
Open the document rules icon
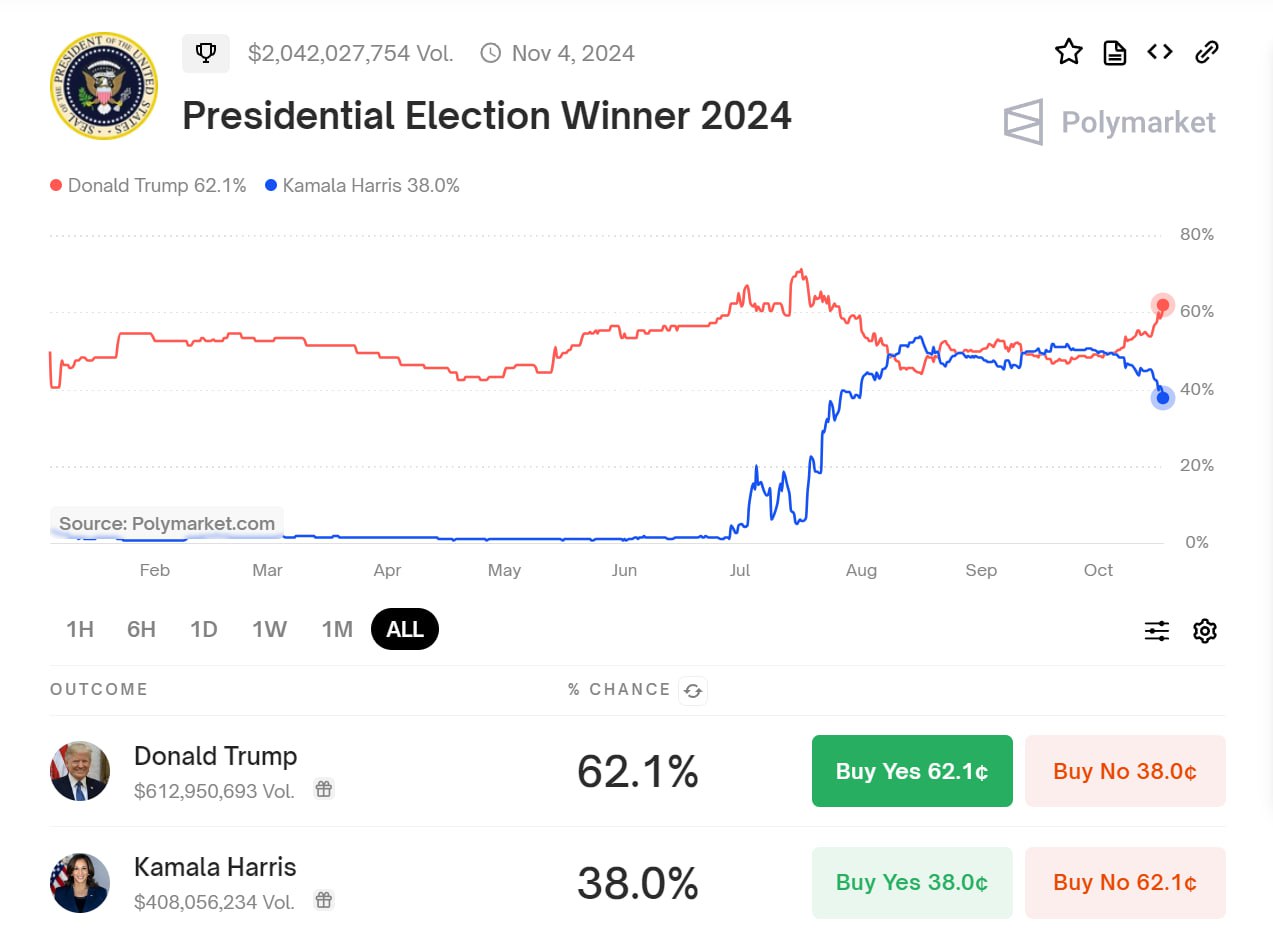pos(1115,52)
